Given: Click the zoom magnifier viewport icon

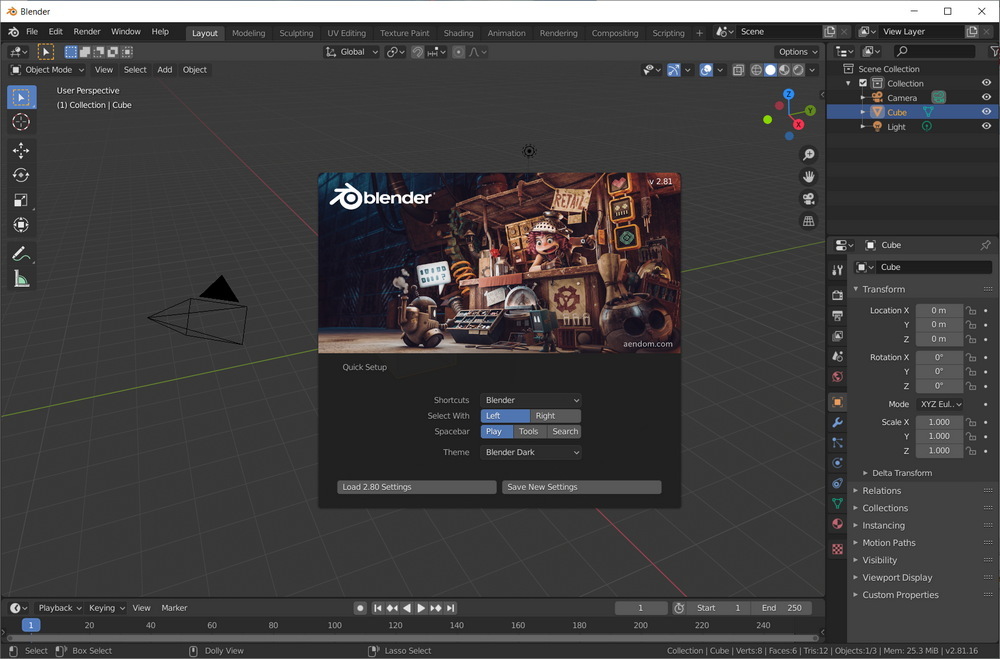Looking at the screenshot, I should click(809, 154).
